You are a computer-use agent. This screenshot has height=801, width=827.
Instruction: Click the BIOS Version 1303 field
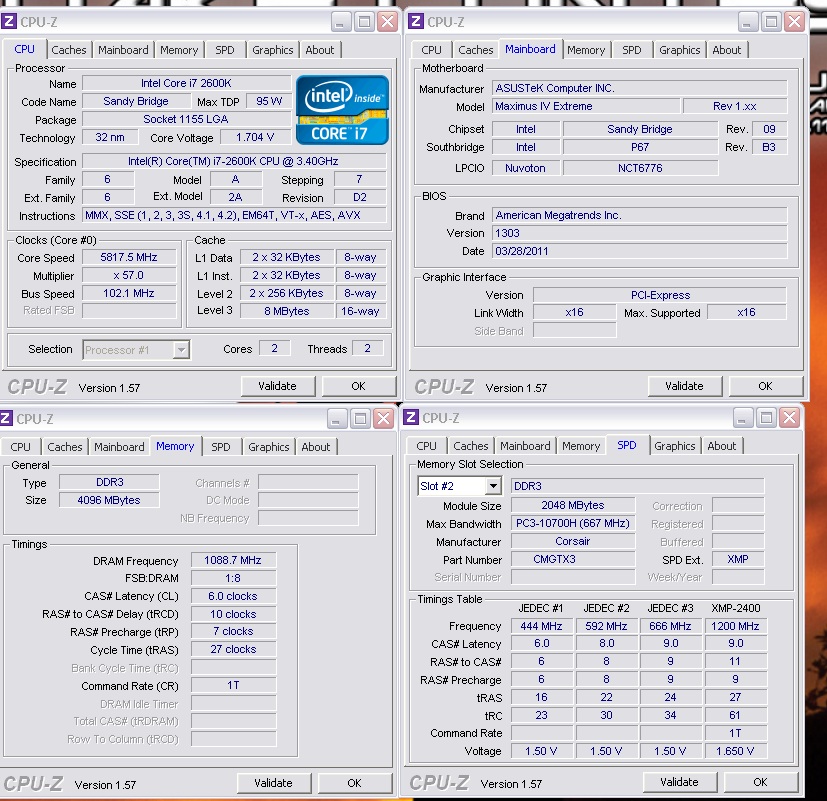[639, 233]
